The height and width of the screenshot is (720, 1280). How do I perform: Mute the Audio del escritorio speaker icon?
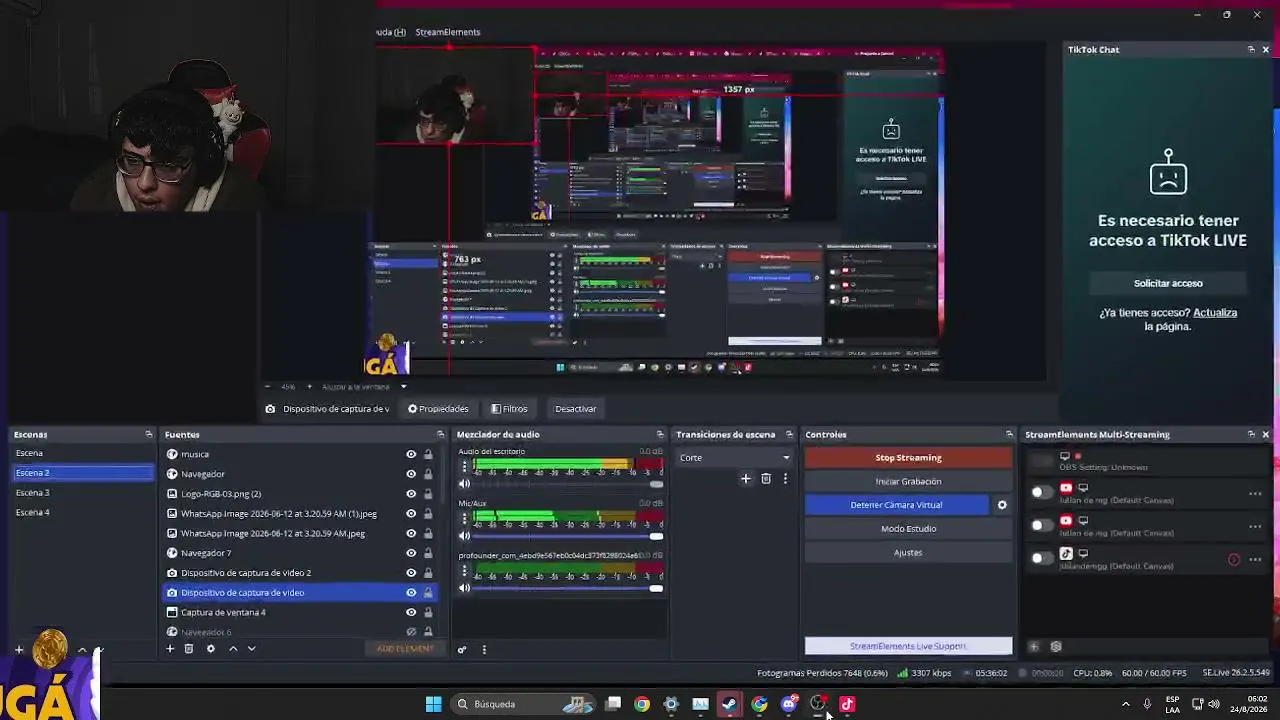click(x=464, y=484)
